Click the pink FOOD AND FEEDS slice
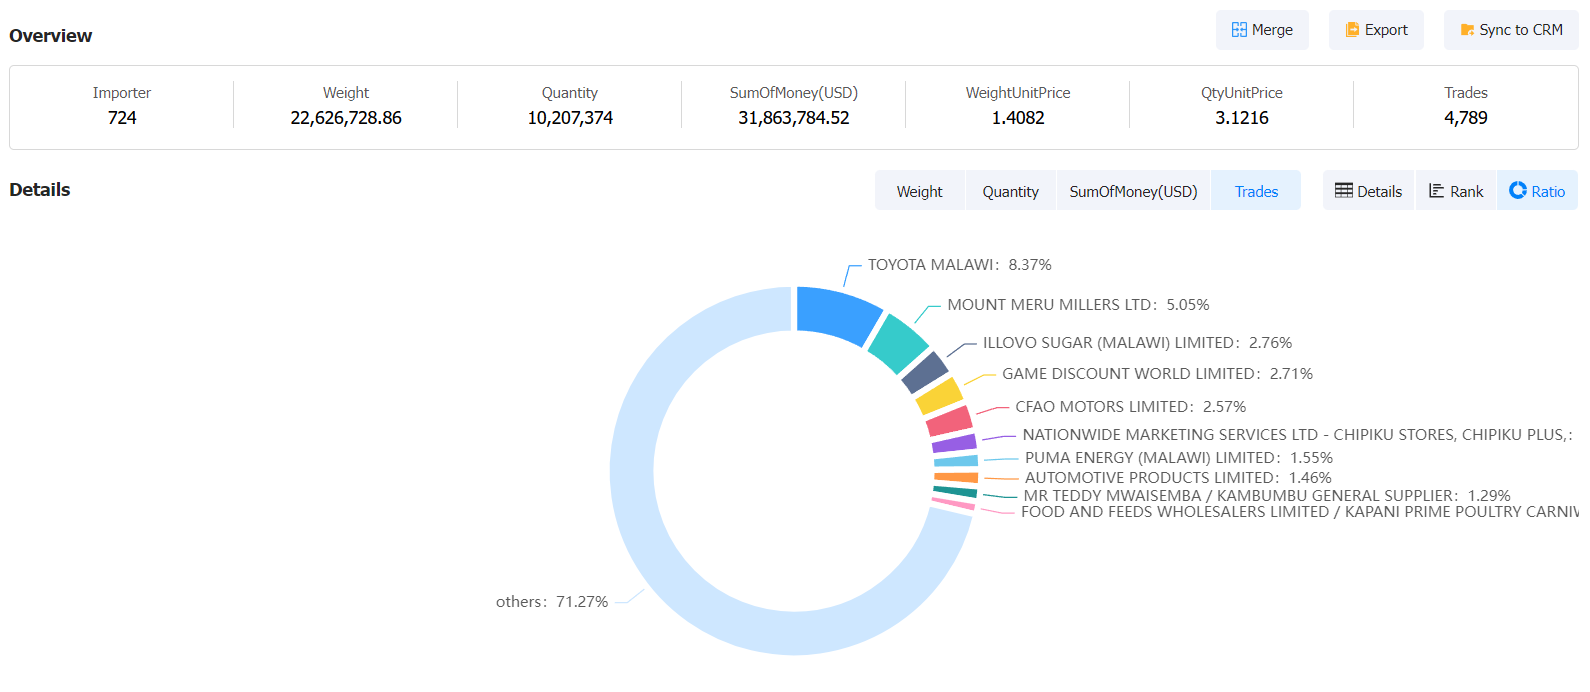 953,504
